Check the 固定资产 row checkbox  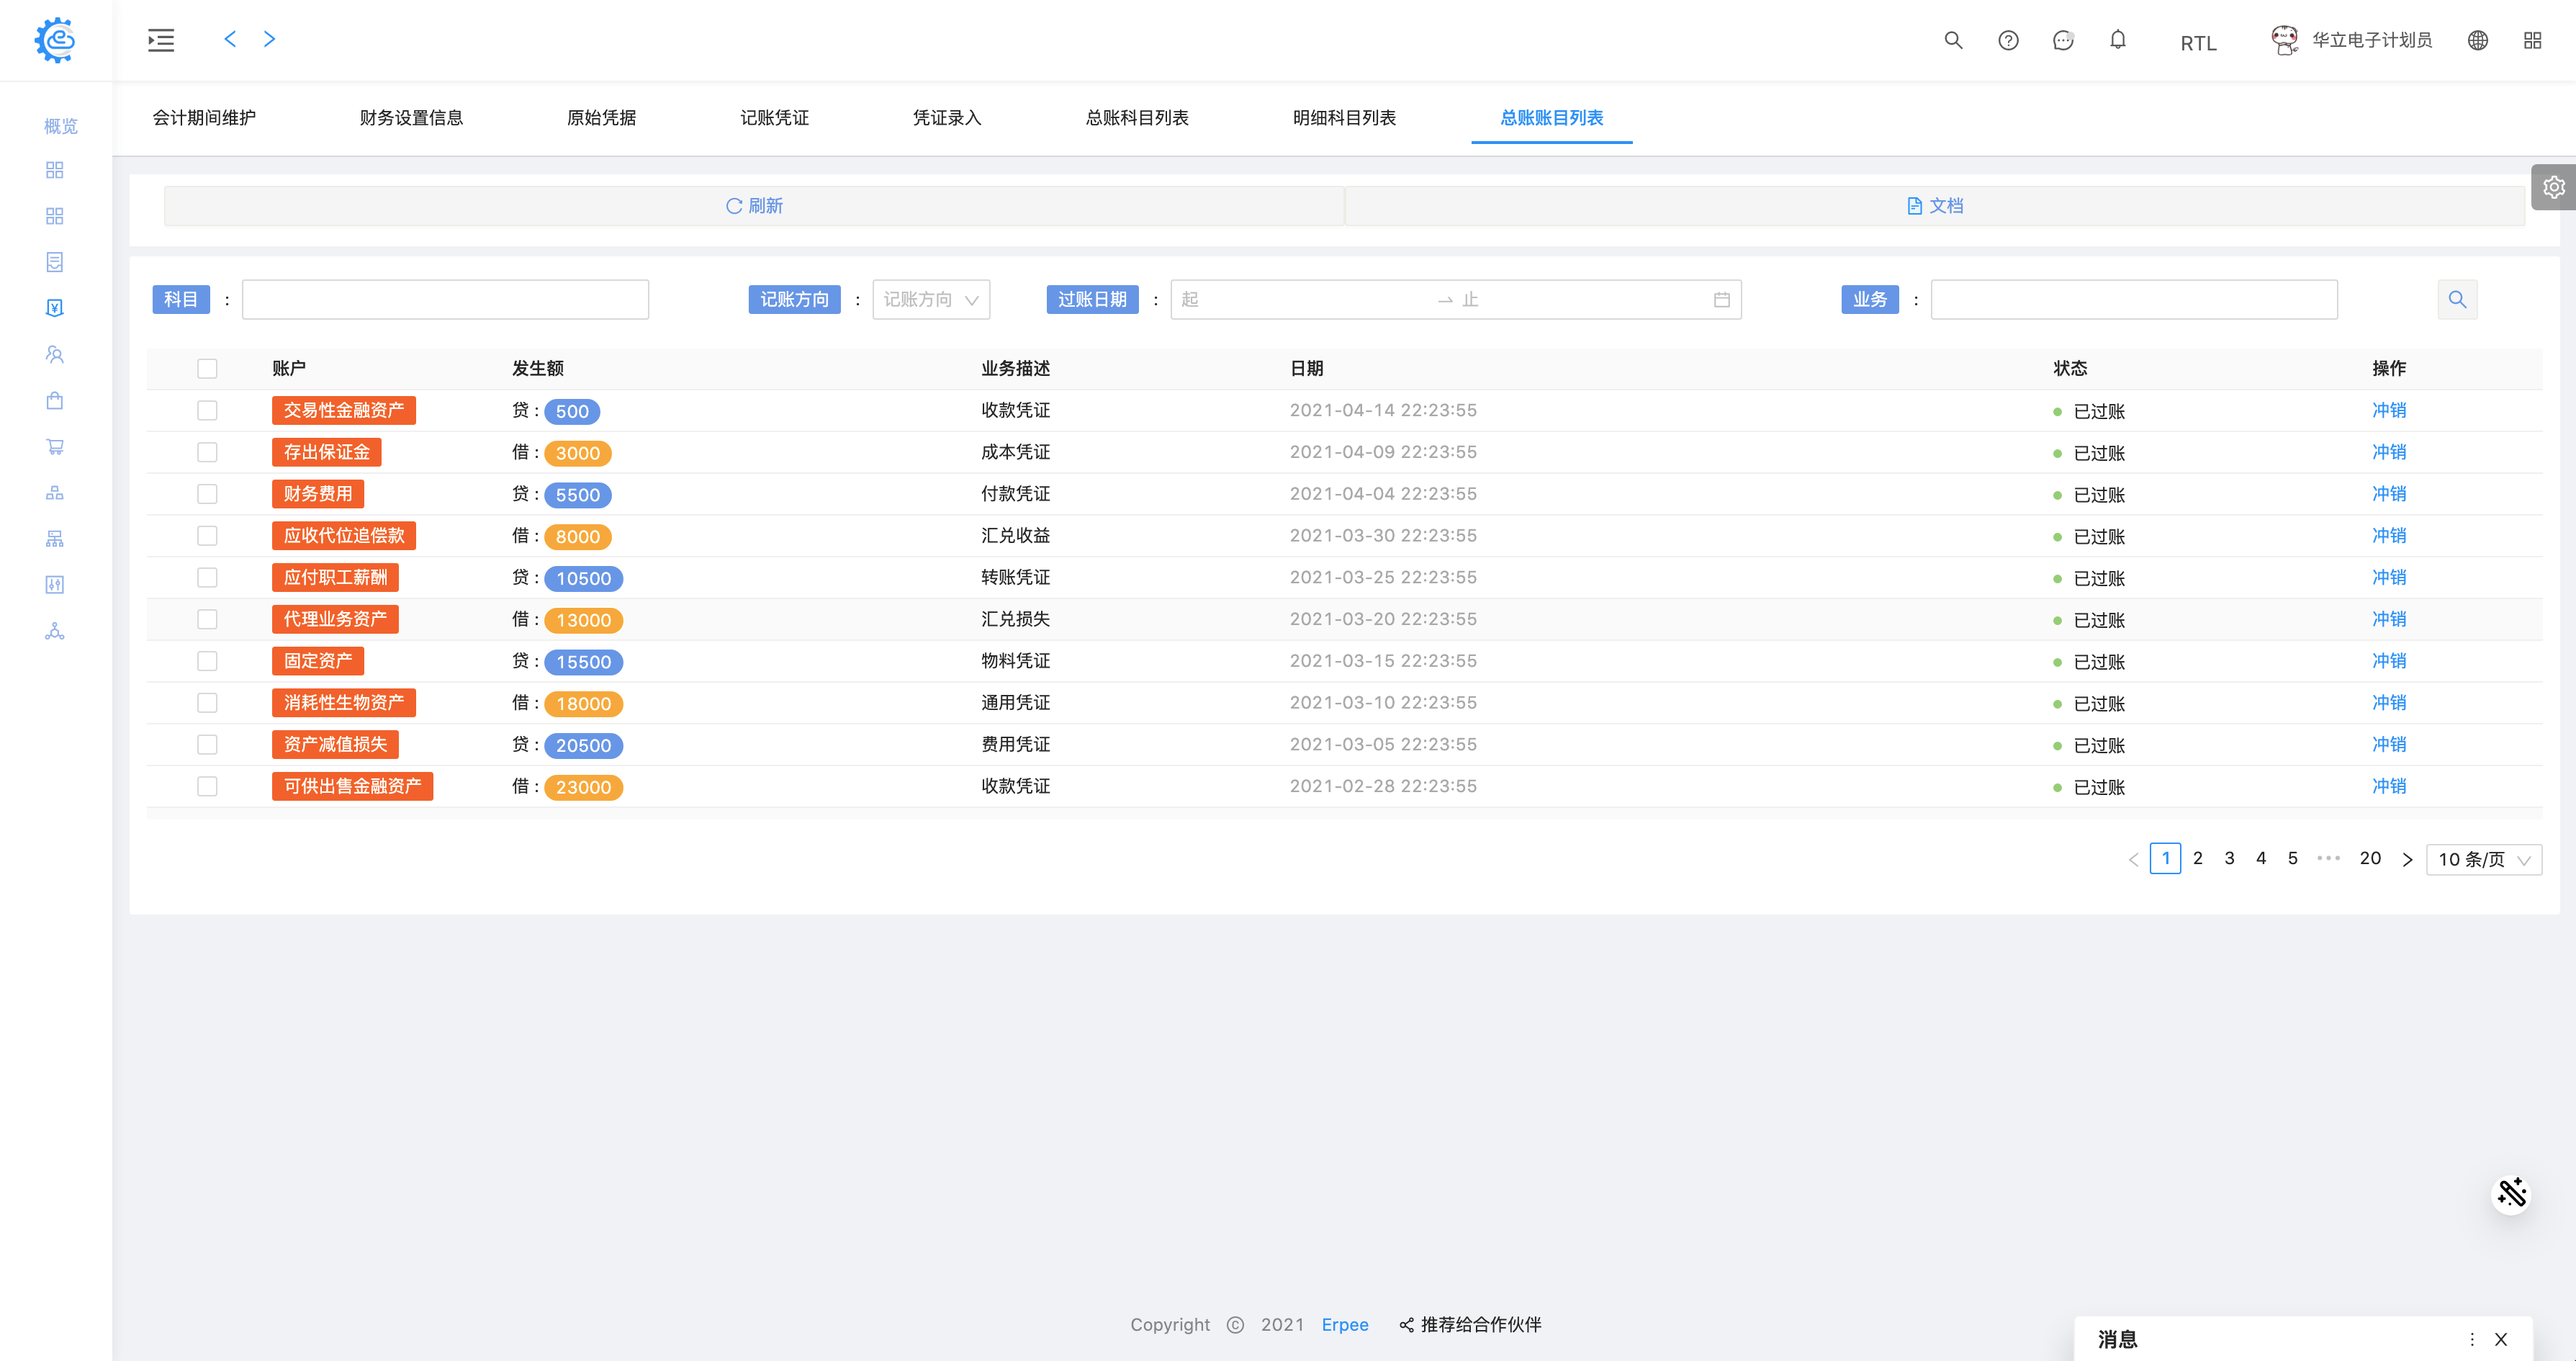tap(207, 661)
